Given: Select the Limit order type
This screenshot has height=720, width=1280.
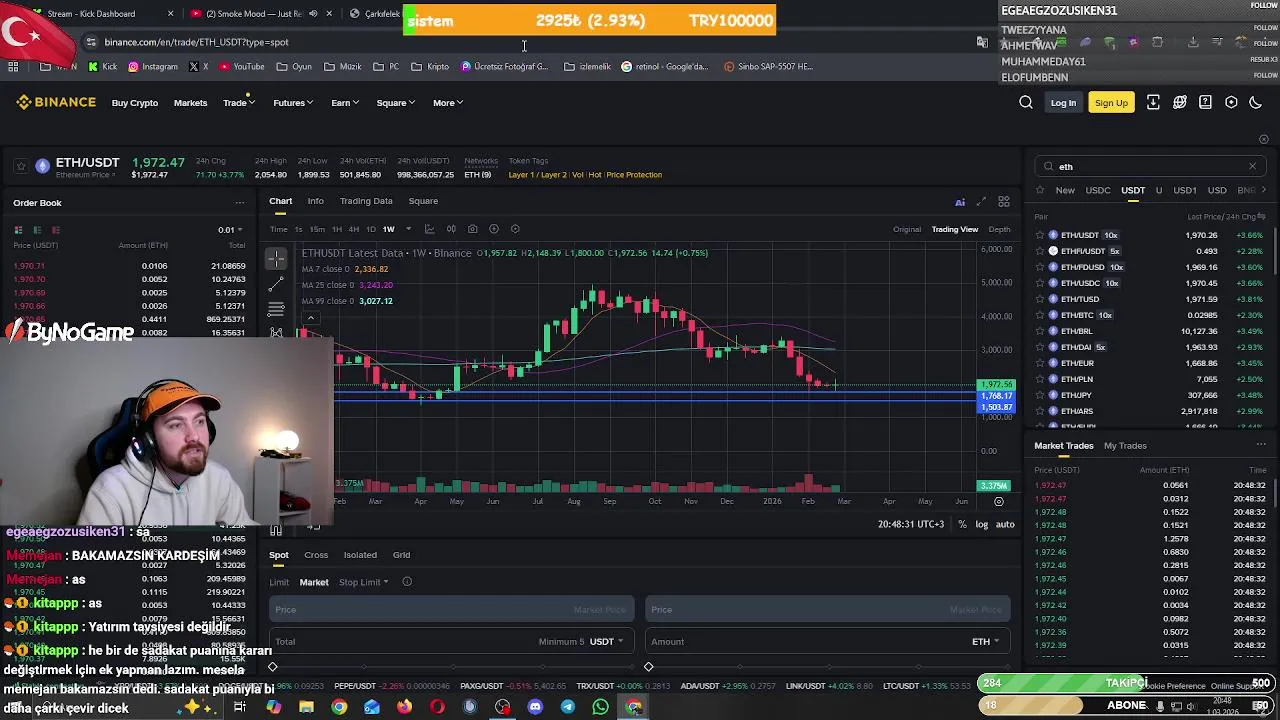Looking at the screenshot, I should click(x=279, y=582).
